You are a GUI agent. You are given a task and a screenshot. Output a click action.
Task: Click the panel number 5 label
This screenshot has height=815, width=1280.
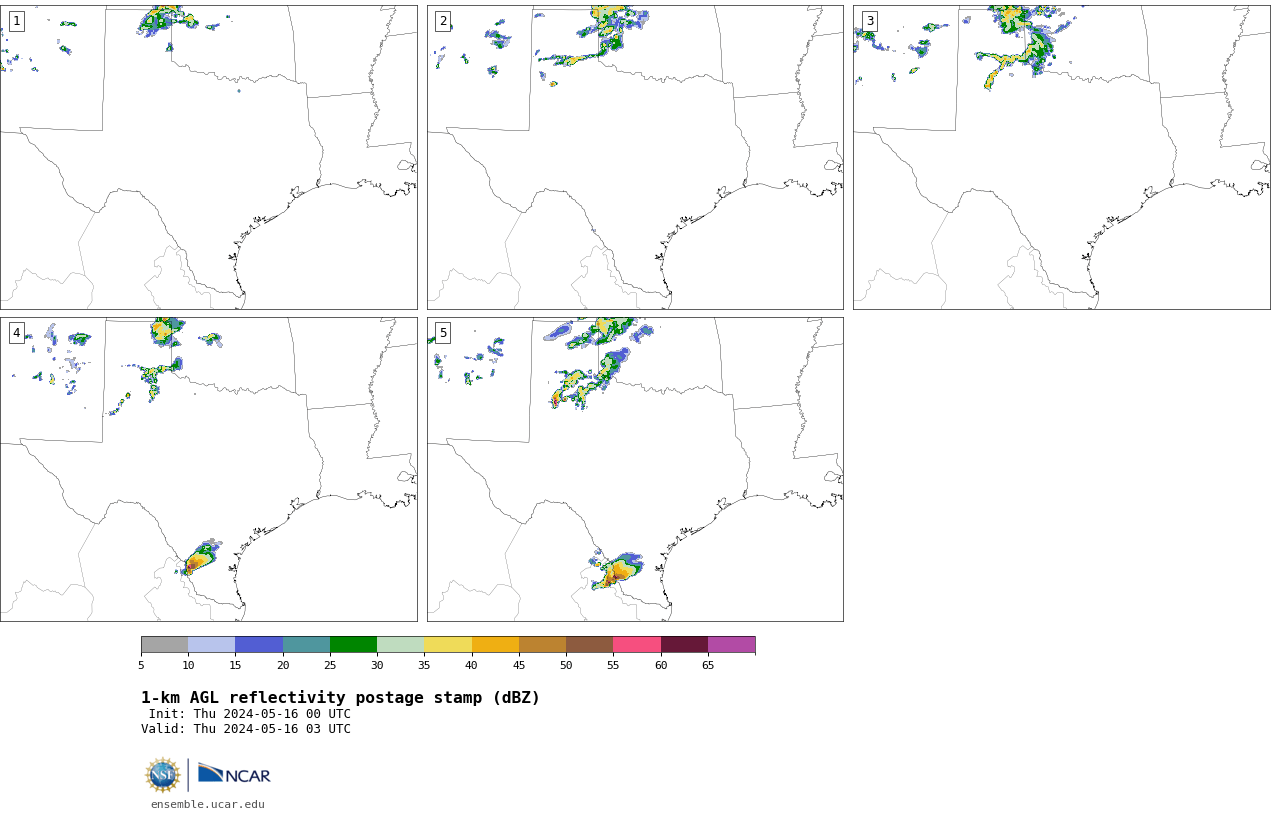pyautogui.click(x=443, y=333)
